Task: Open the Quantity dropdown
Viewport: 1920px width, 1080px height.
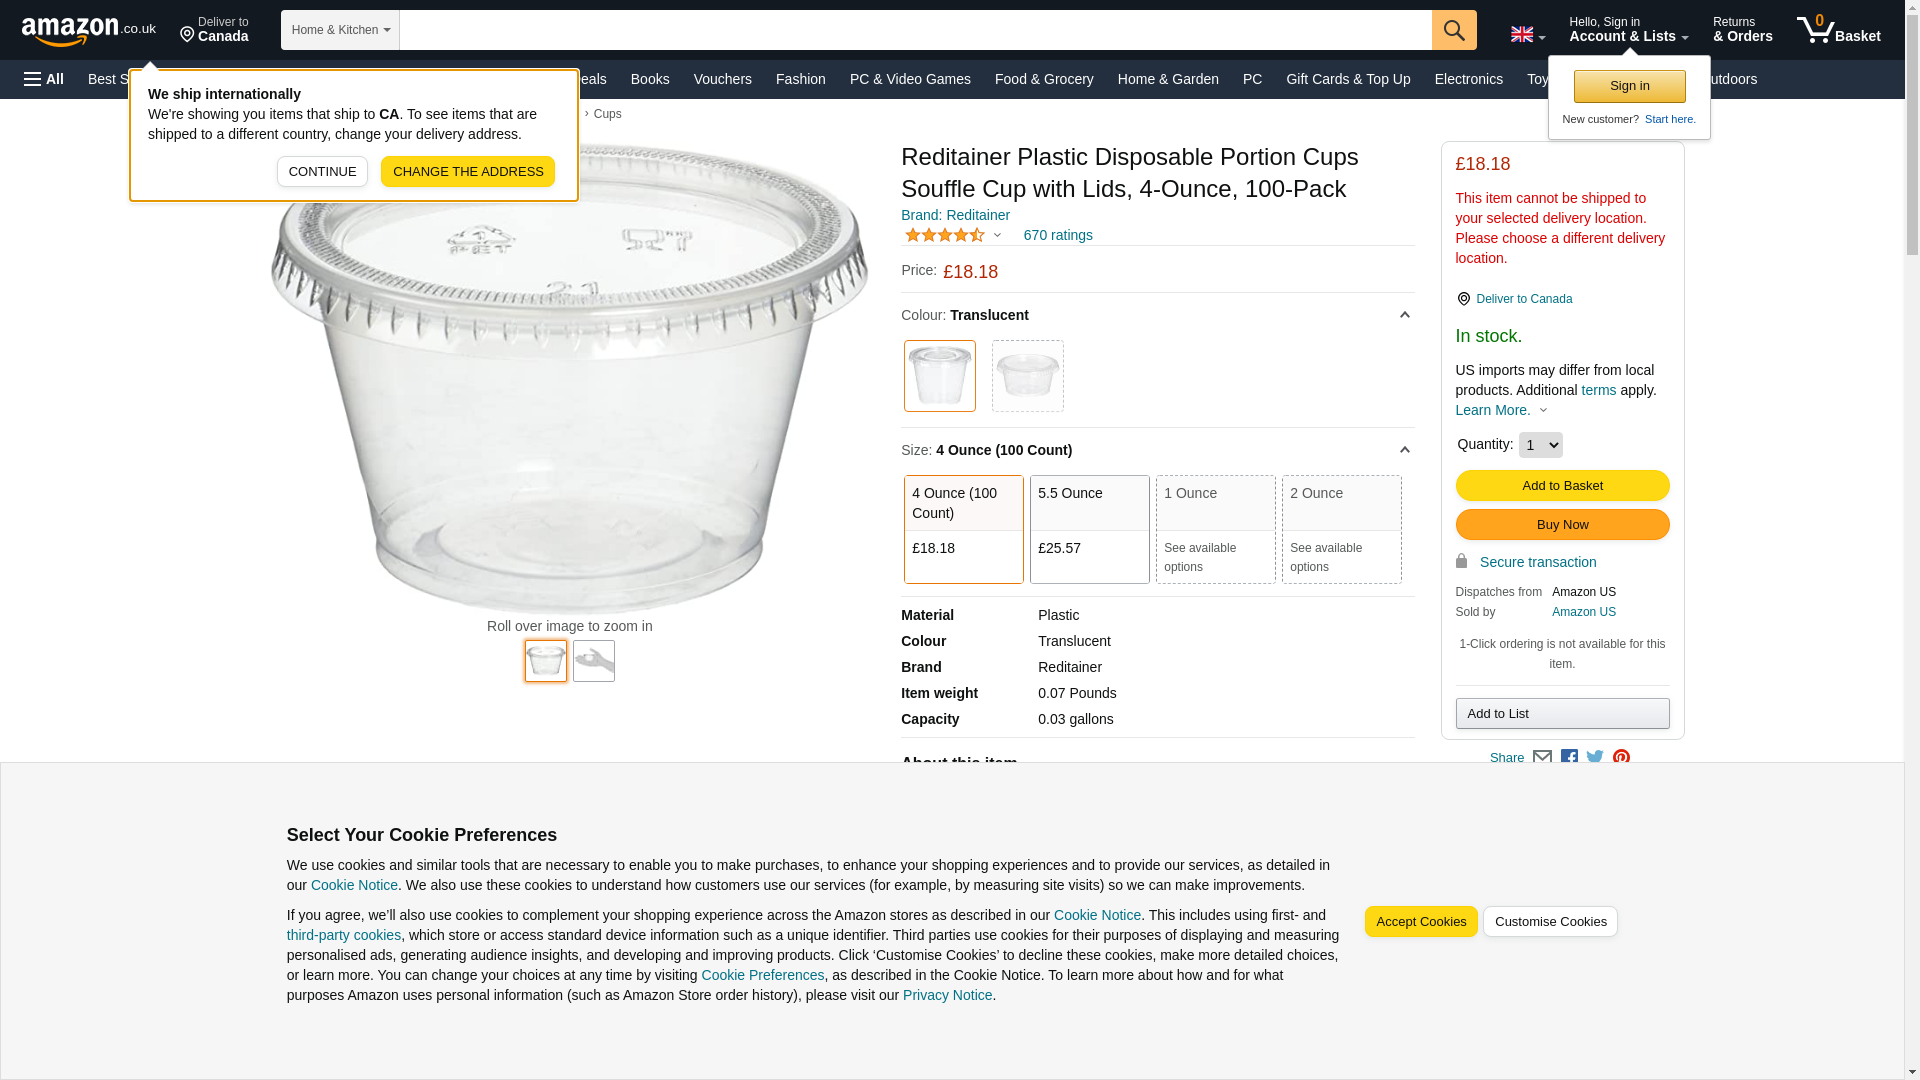Action: pos(1540,445)
